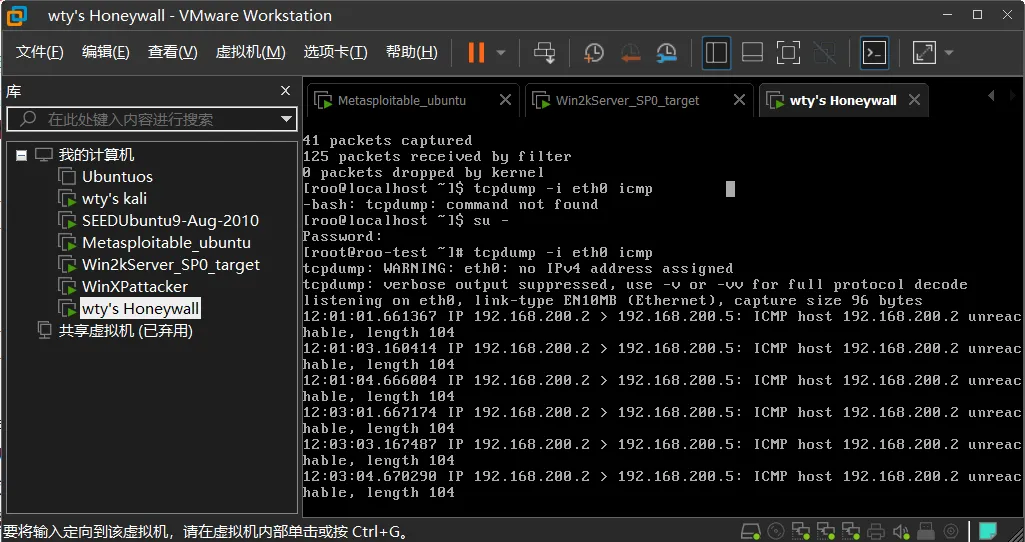Click the '41 packets captured' terminal line
This screenshot has height=542, width=1025.
click(387, 141)
